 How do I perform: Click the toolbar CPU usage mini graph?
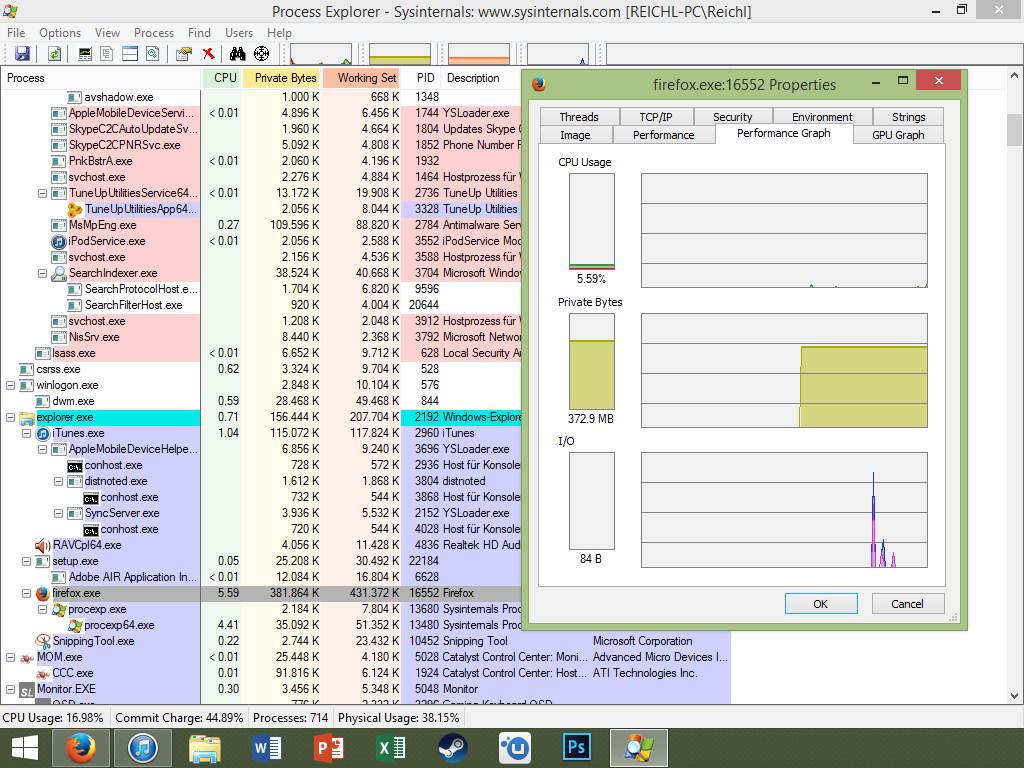click(x=321, y=54)
